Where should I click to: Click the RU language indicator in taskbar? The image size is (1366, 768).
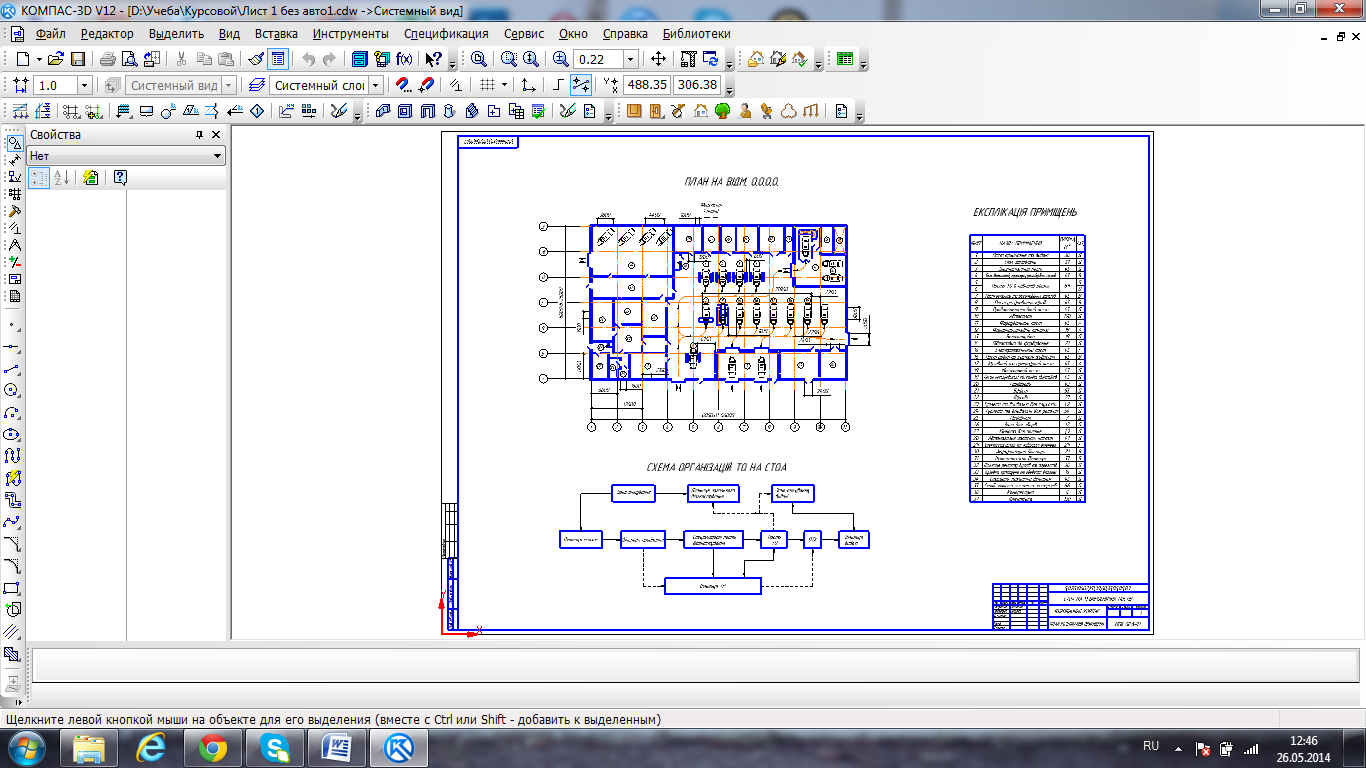tap(1150, 746)
